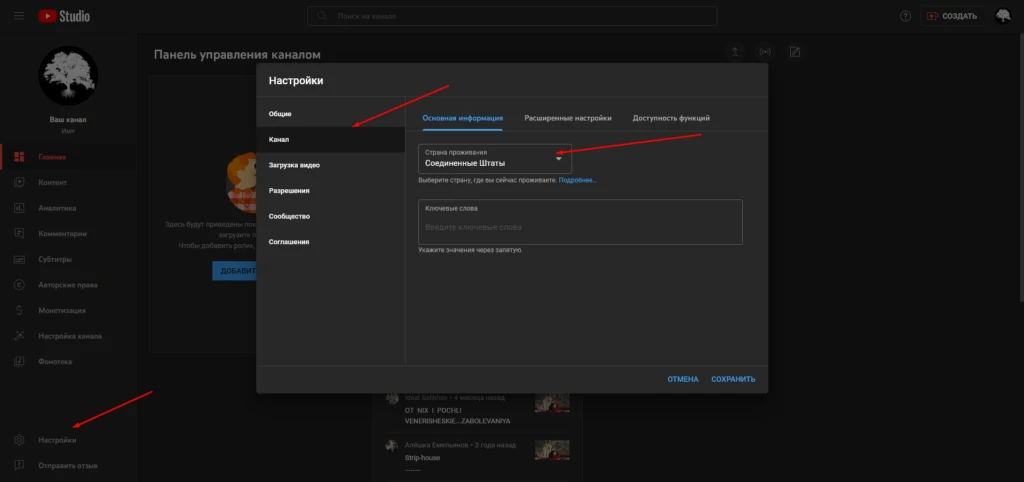Click the account avatar in top bar
The height and width of the screenshot is (482, 1024).
pos(1002,16)
